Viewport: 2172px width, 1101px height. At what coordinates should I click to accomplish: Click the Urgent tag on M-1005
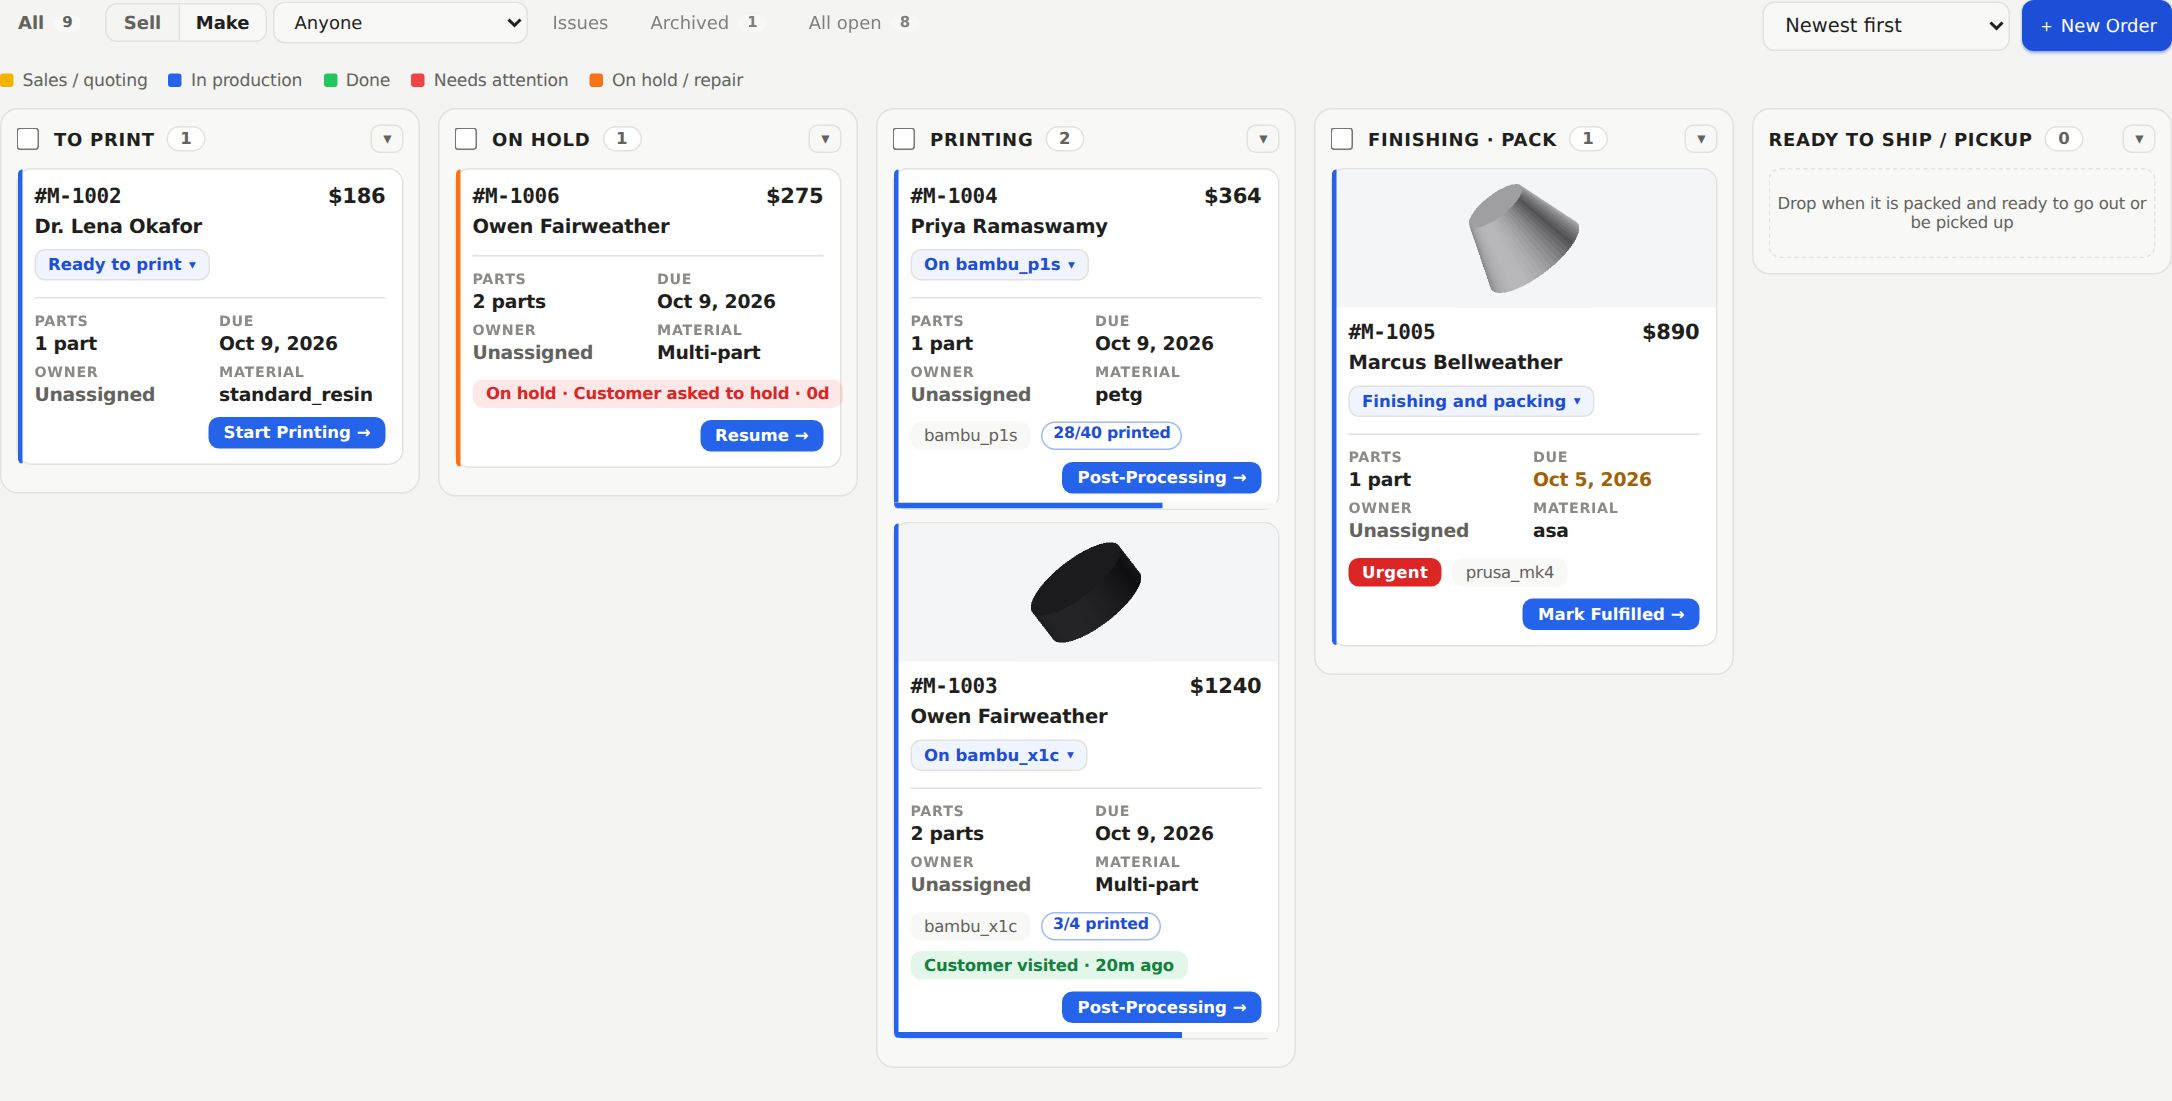1394,573
